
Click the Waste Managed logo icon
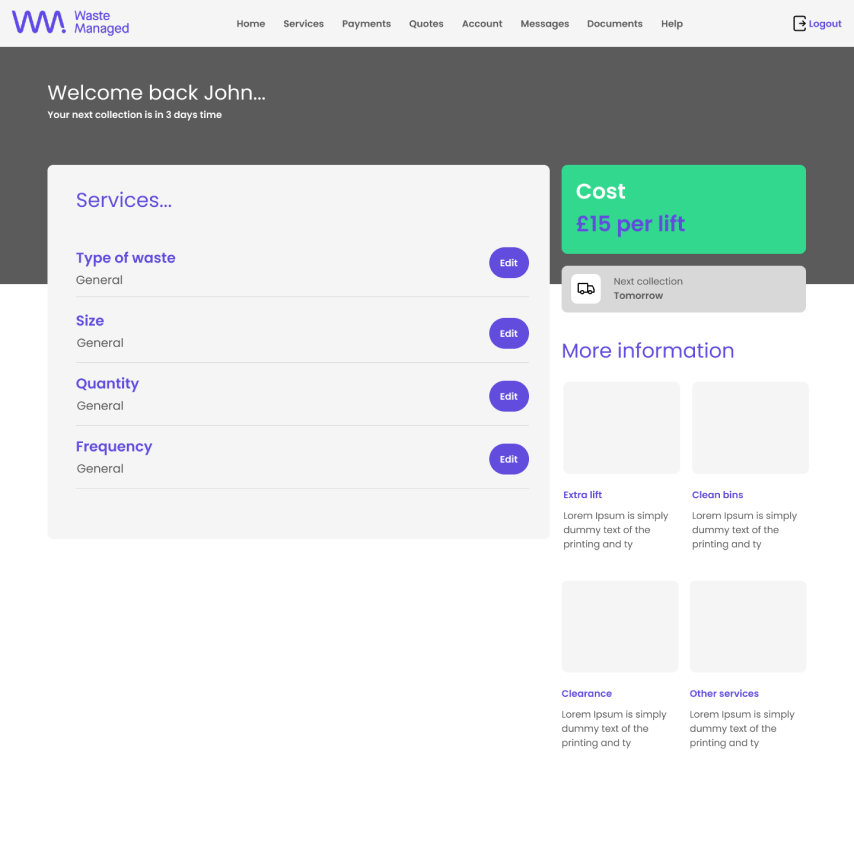tap(39, 23)
